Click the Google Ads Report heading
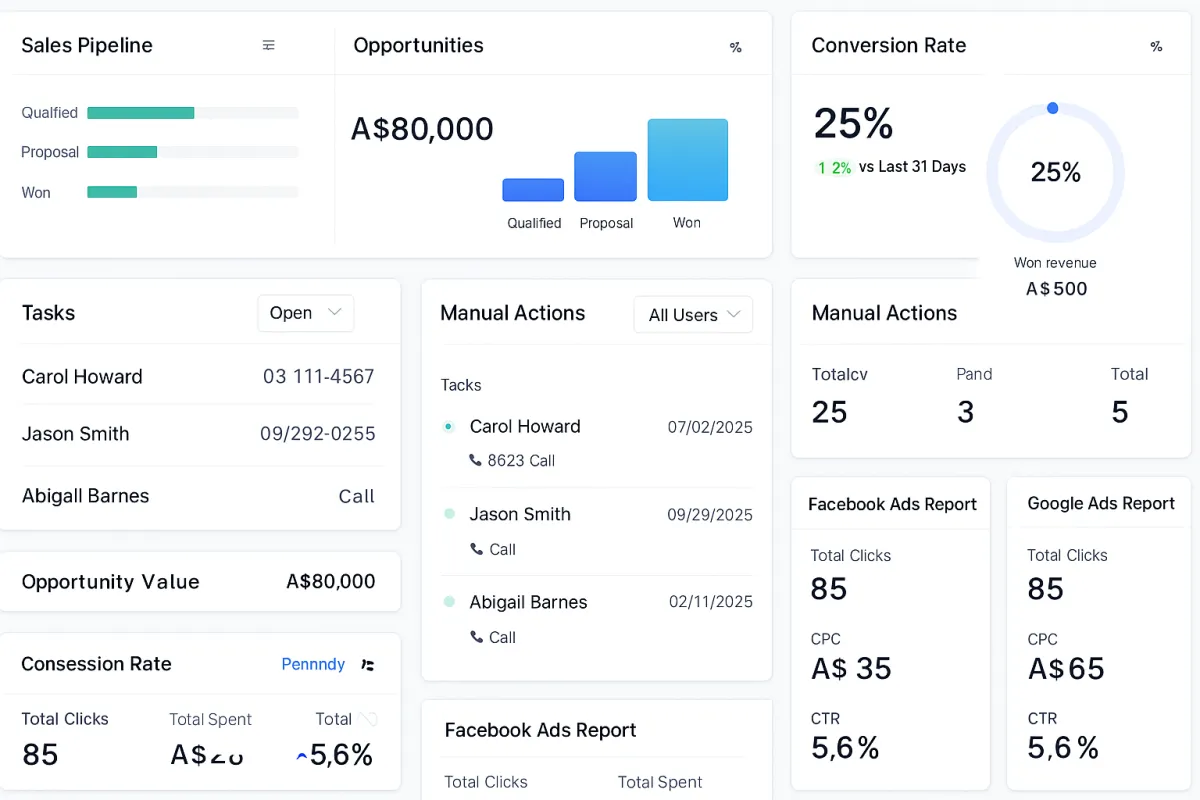Image resolution: width=1200 pixels, height=800 pixels. pyautogui.click(x=1101, y=504)
